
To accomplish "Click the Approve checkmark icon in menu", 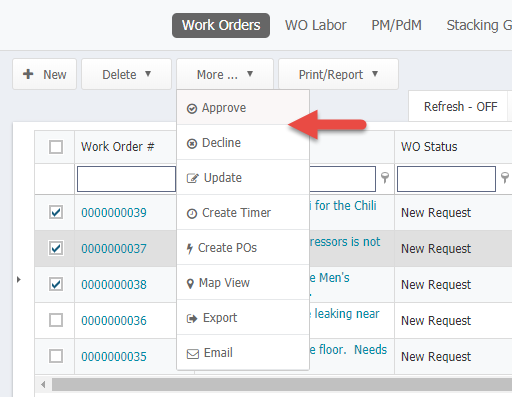I will click(192, 109).
